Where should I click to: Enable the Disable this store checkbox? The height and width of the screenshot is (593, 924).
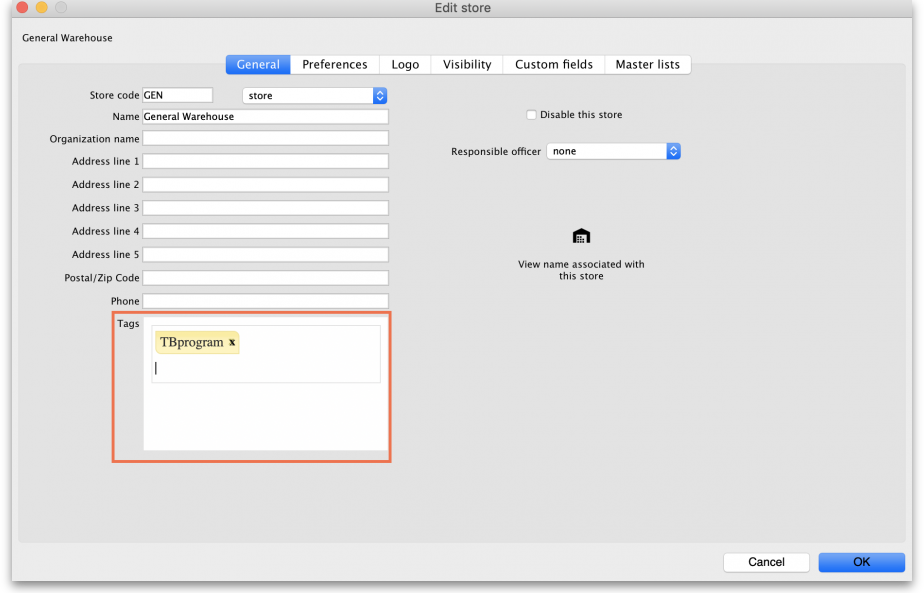coord(532,115)
